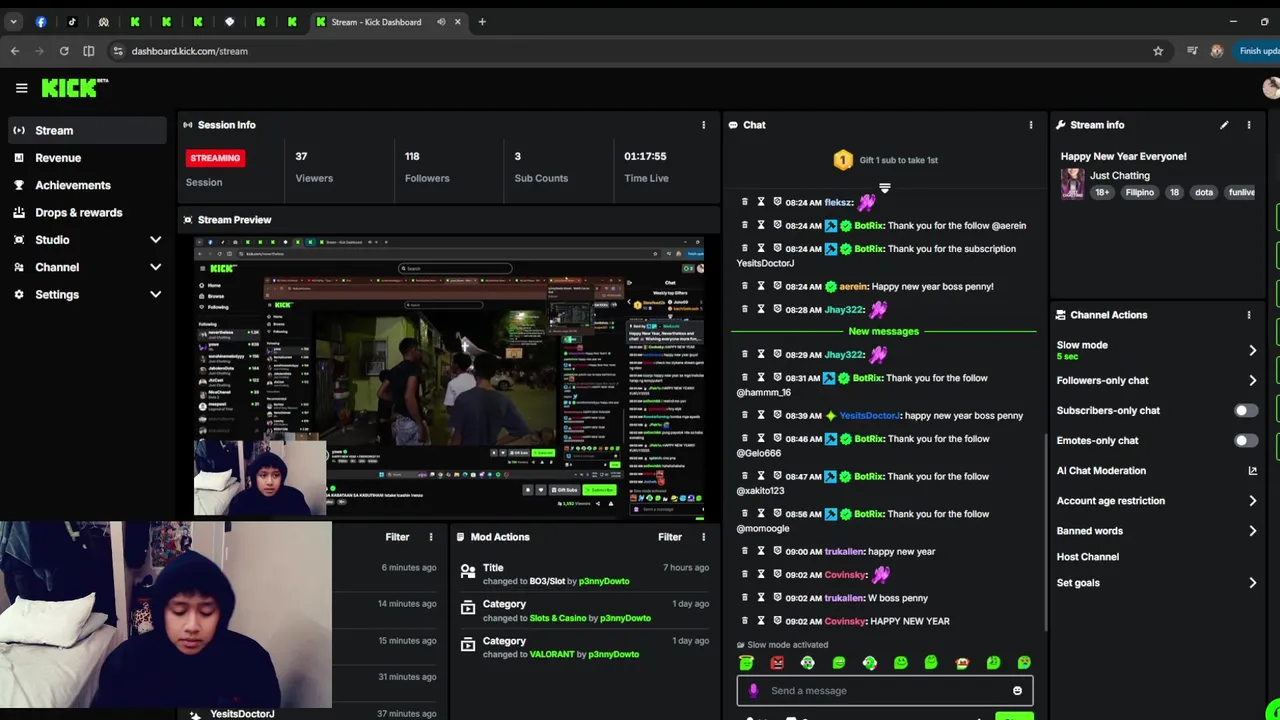Open more options beside left Filter button
Screen dimensions: 1280x720
tap(431, 537)
